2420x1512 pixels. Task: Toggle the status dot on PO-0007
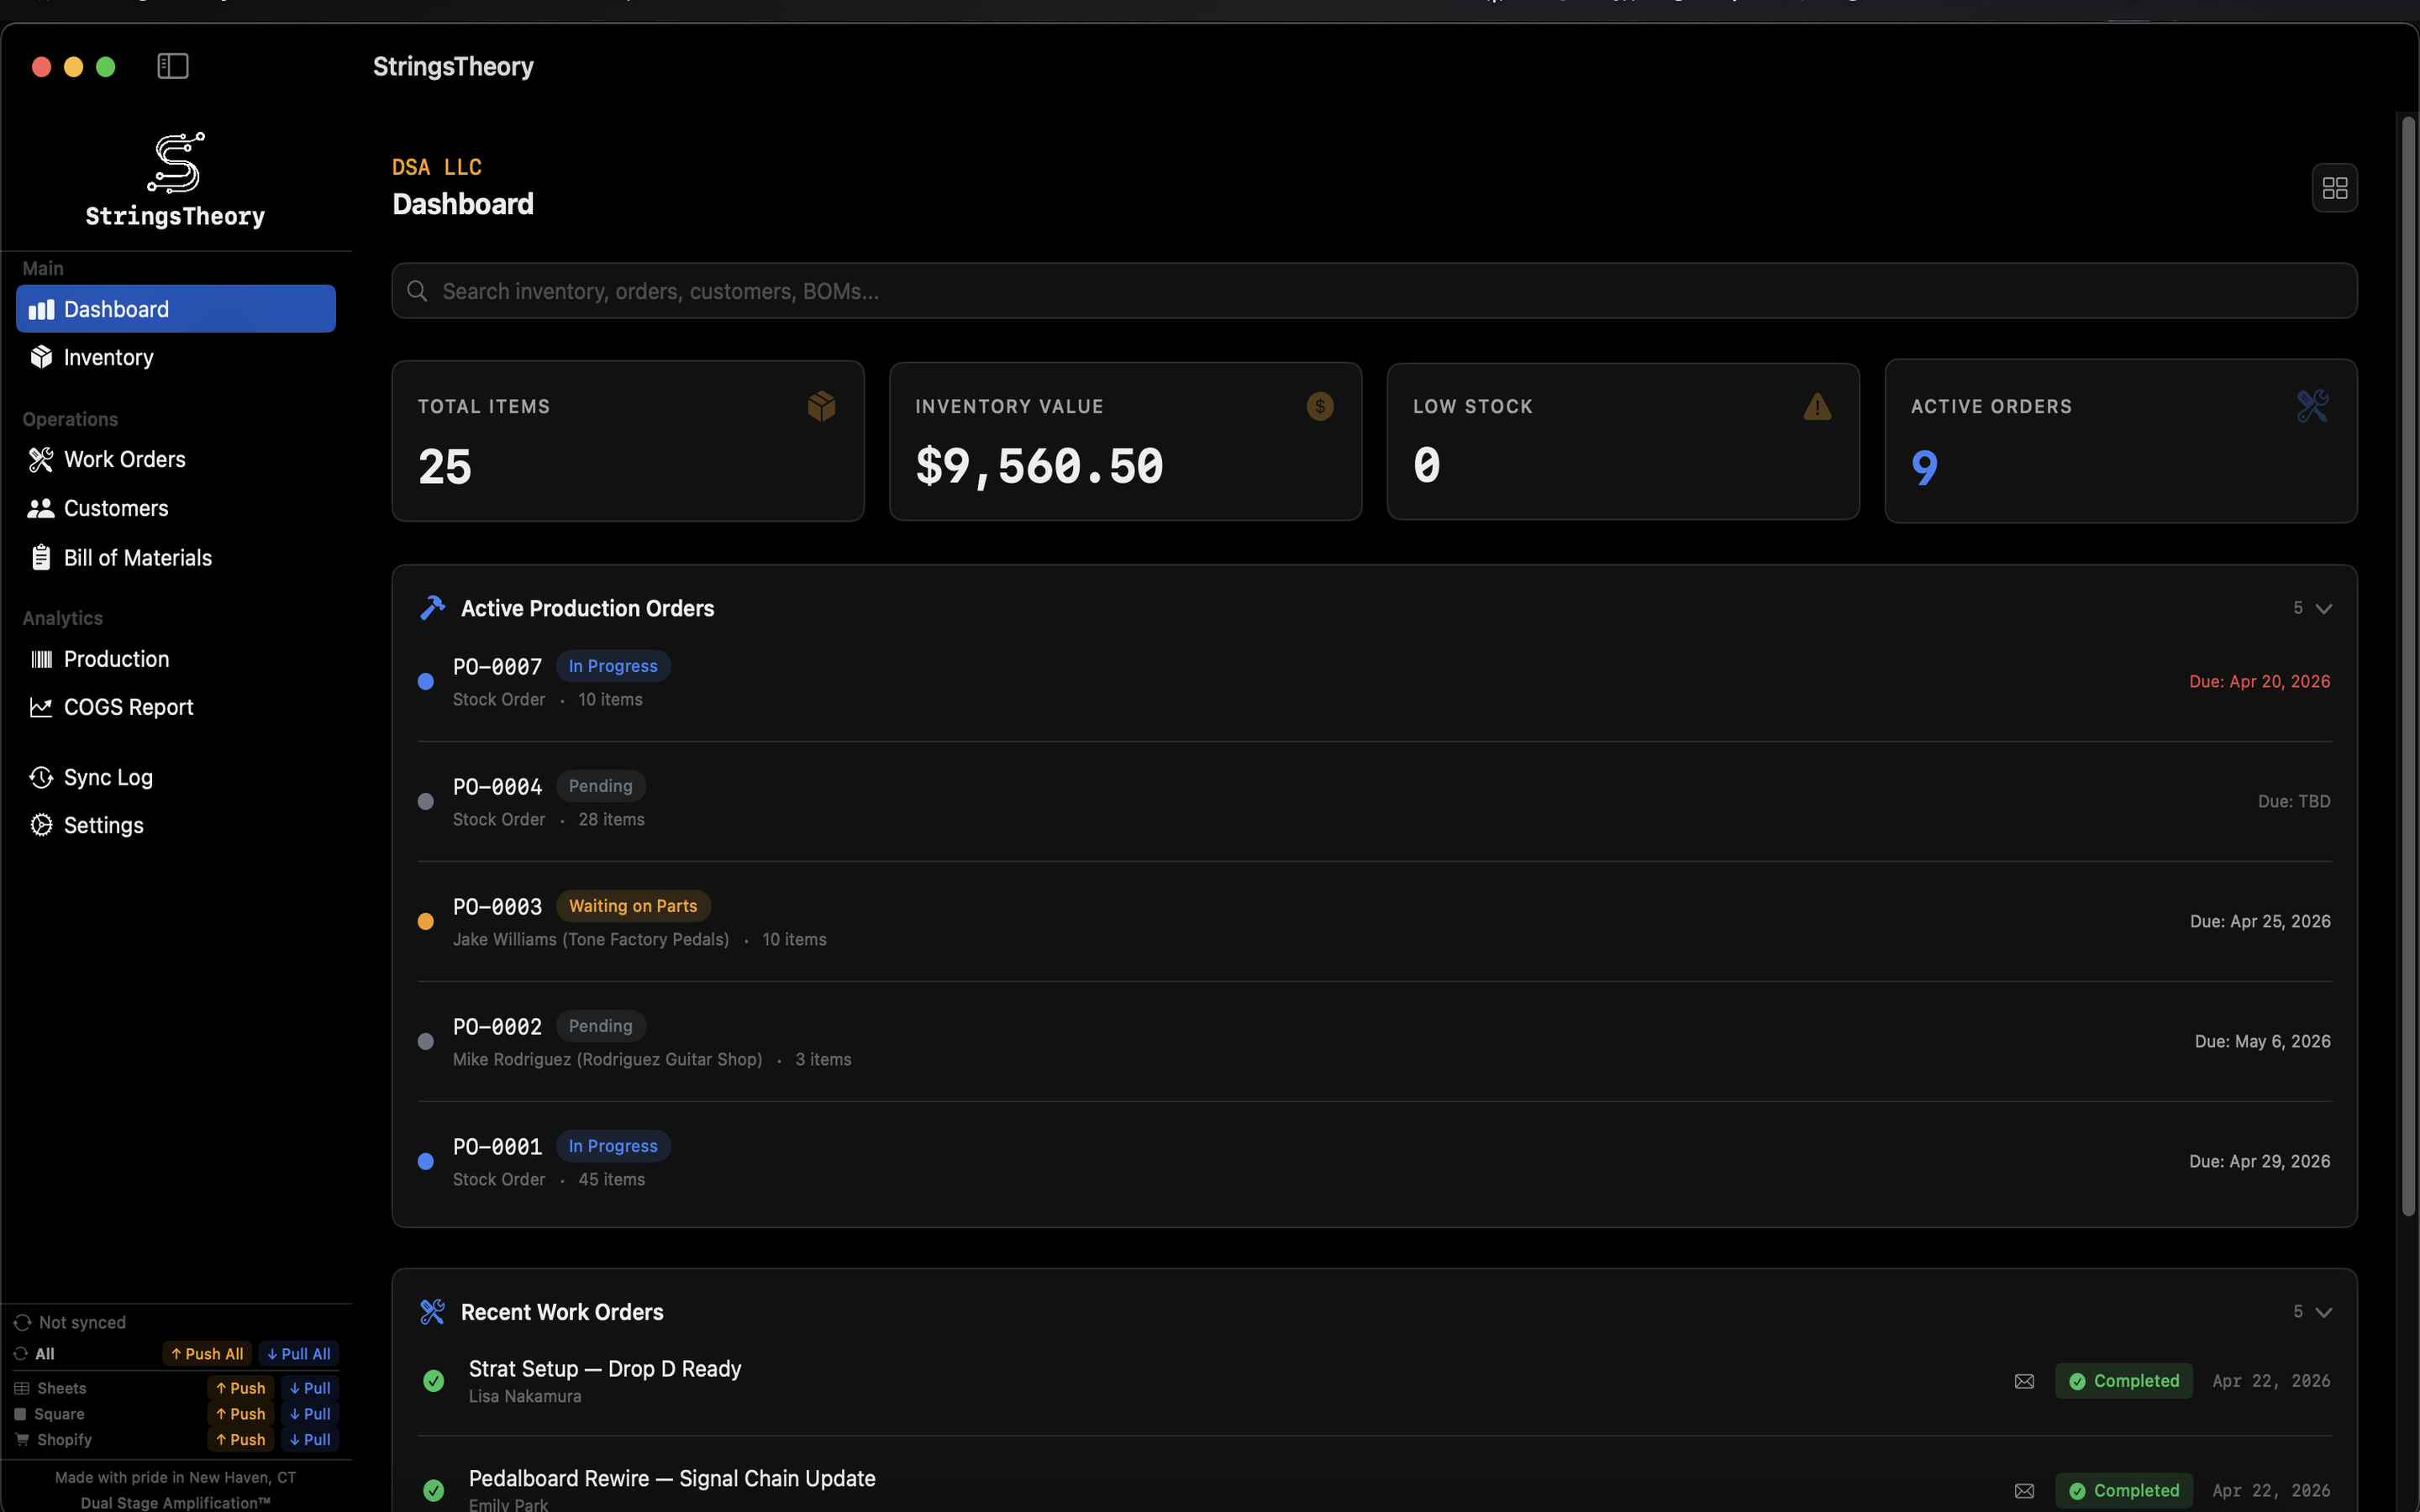[425, 681]
